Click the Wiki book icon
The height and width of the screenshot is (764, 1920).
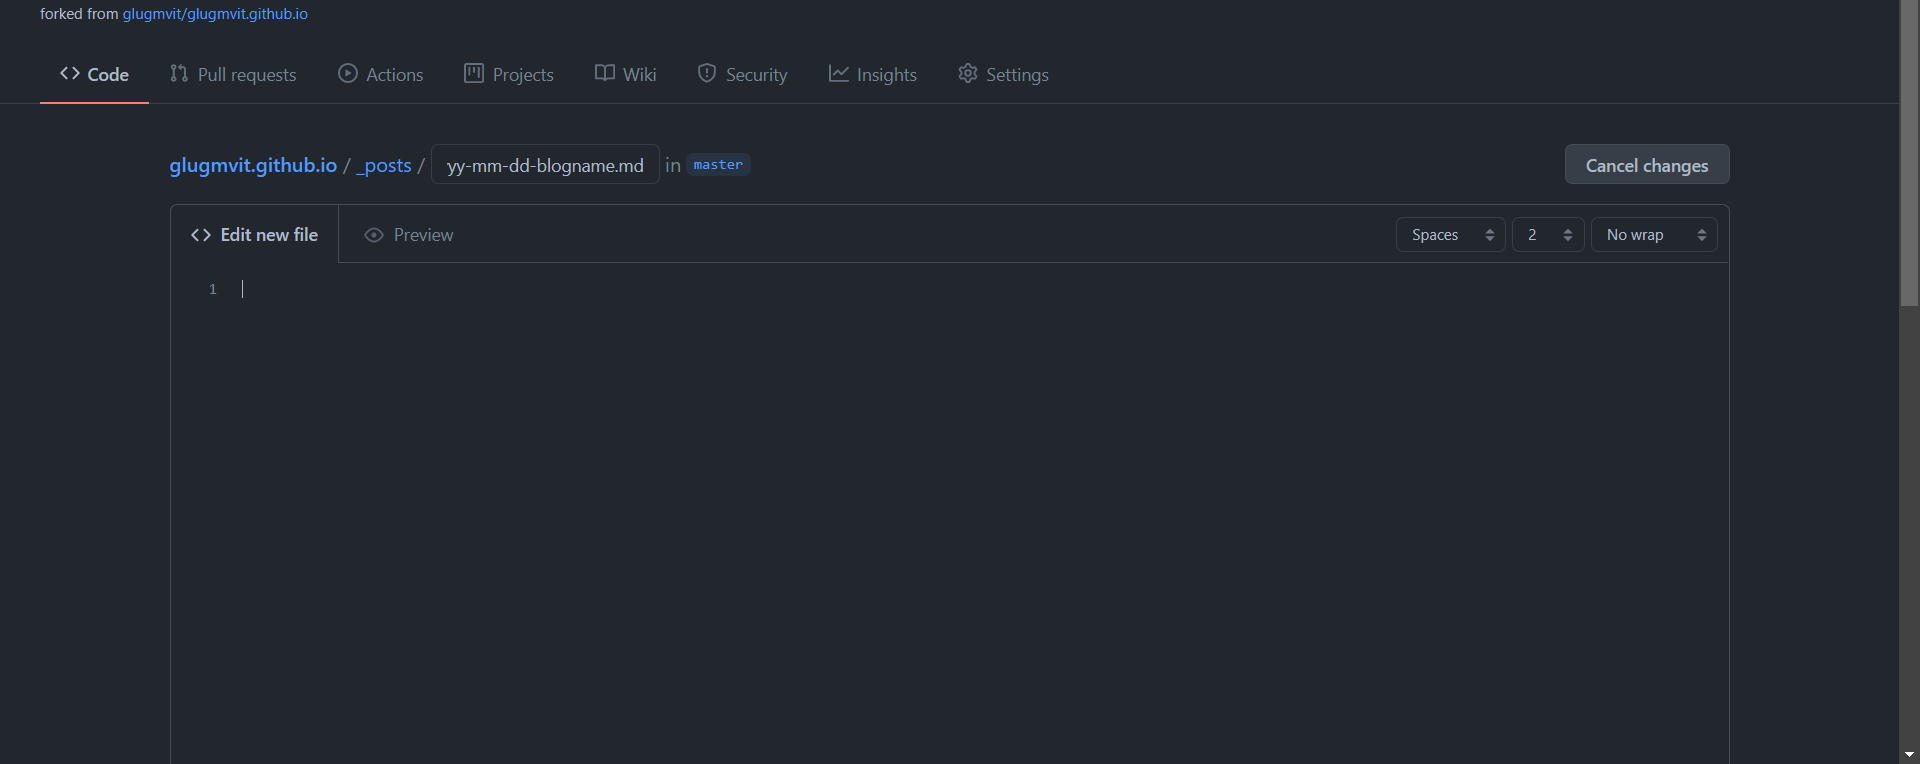[605, 73]
